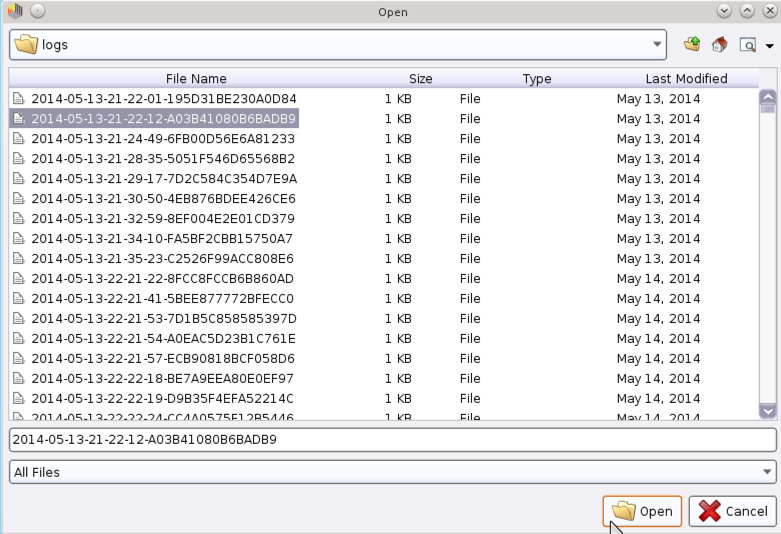Click the application icon in title bar

coord(15,11)
